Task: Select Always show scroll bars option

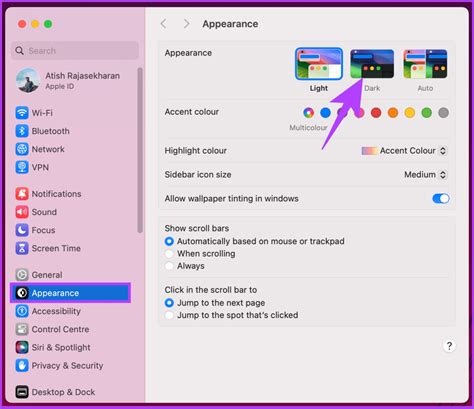Action: (x=169, y=266)
